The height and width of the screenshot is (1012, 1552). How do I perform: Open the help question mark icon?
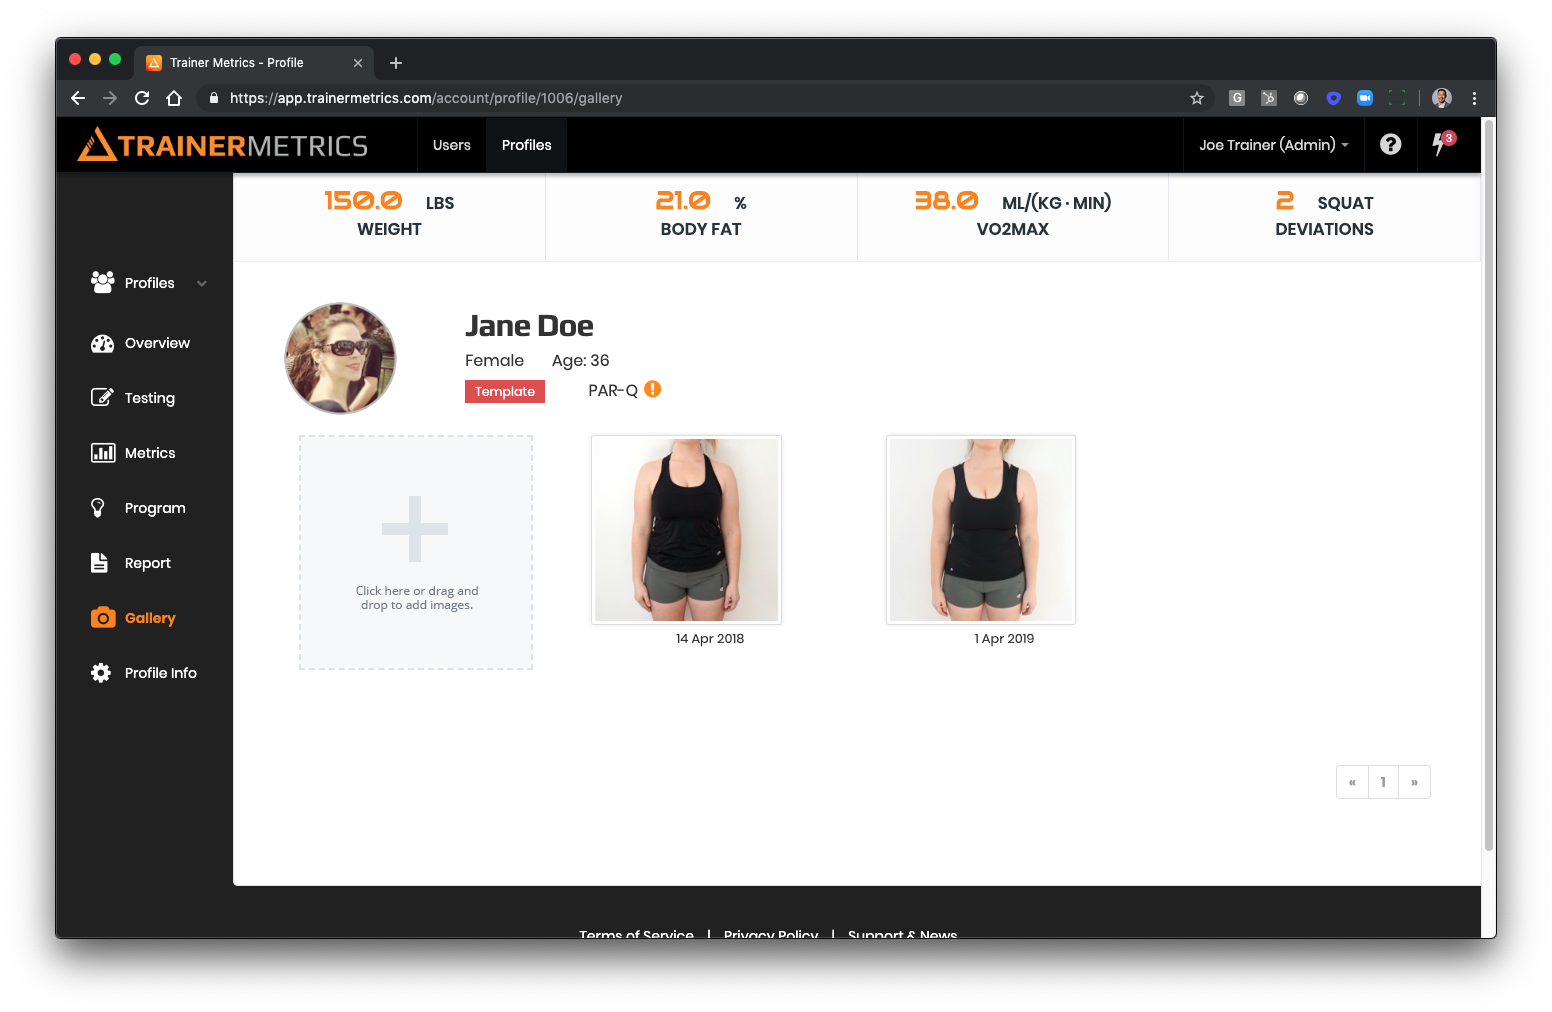coord(1390,145)
